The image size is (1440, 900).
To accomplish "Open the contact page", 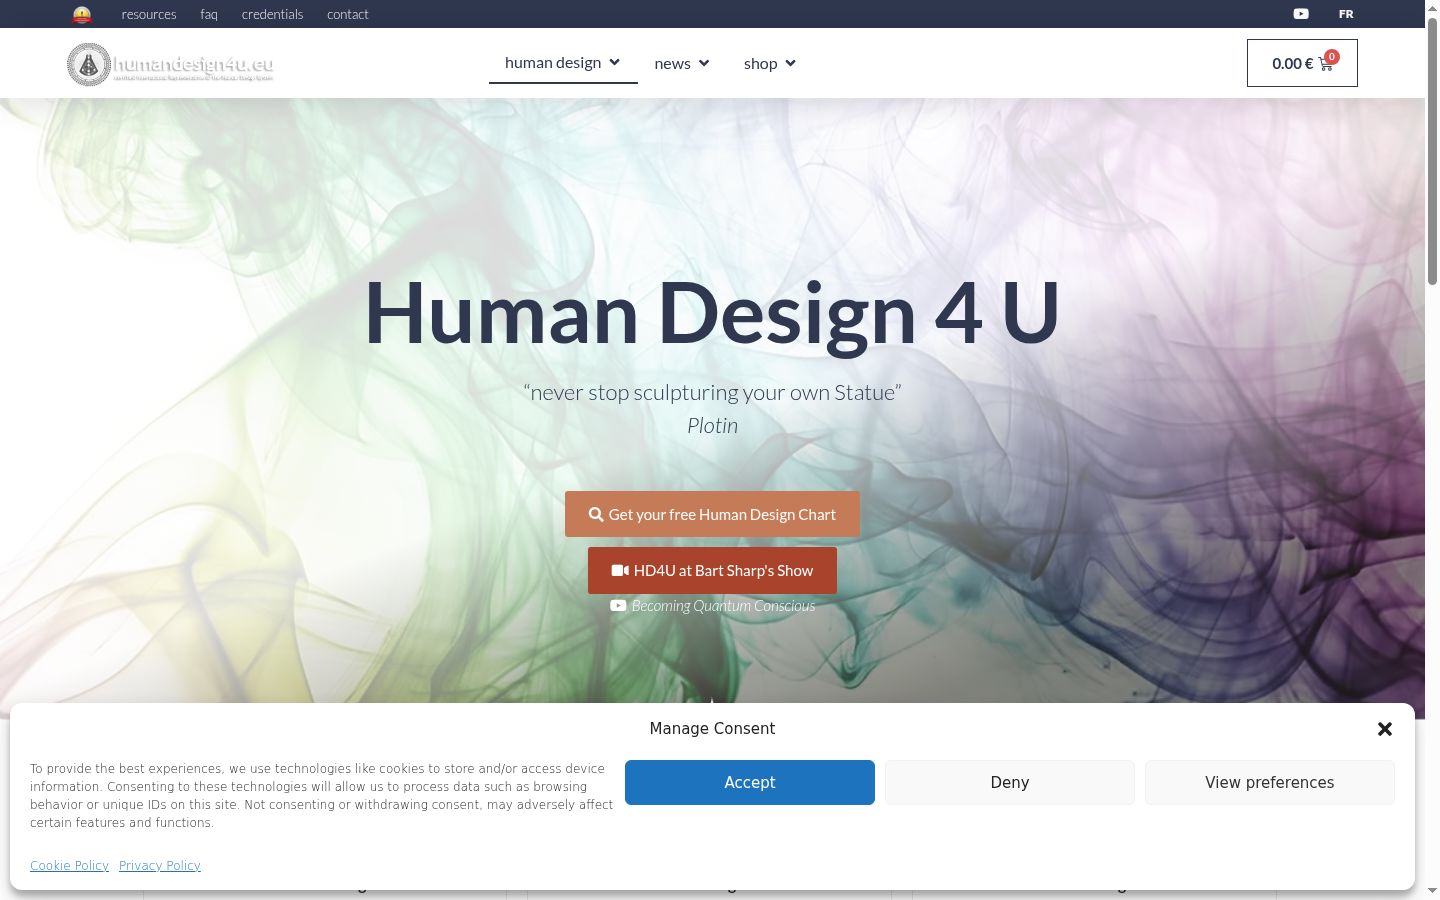I will pyautogui.click(x=348, y=14).
